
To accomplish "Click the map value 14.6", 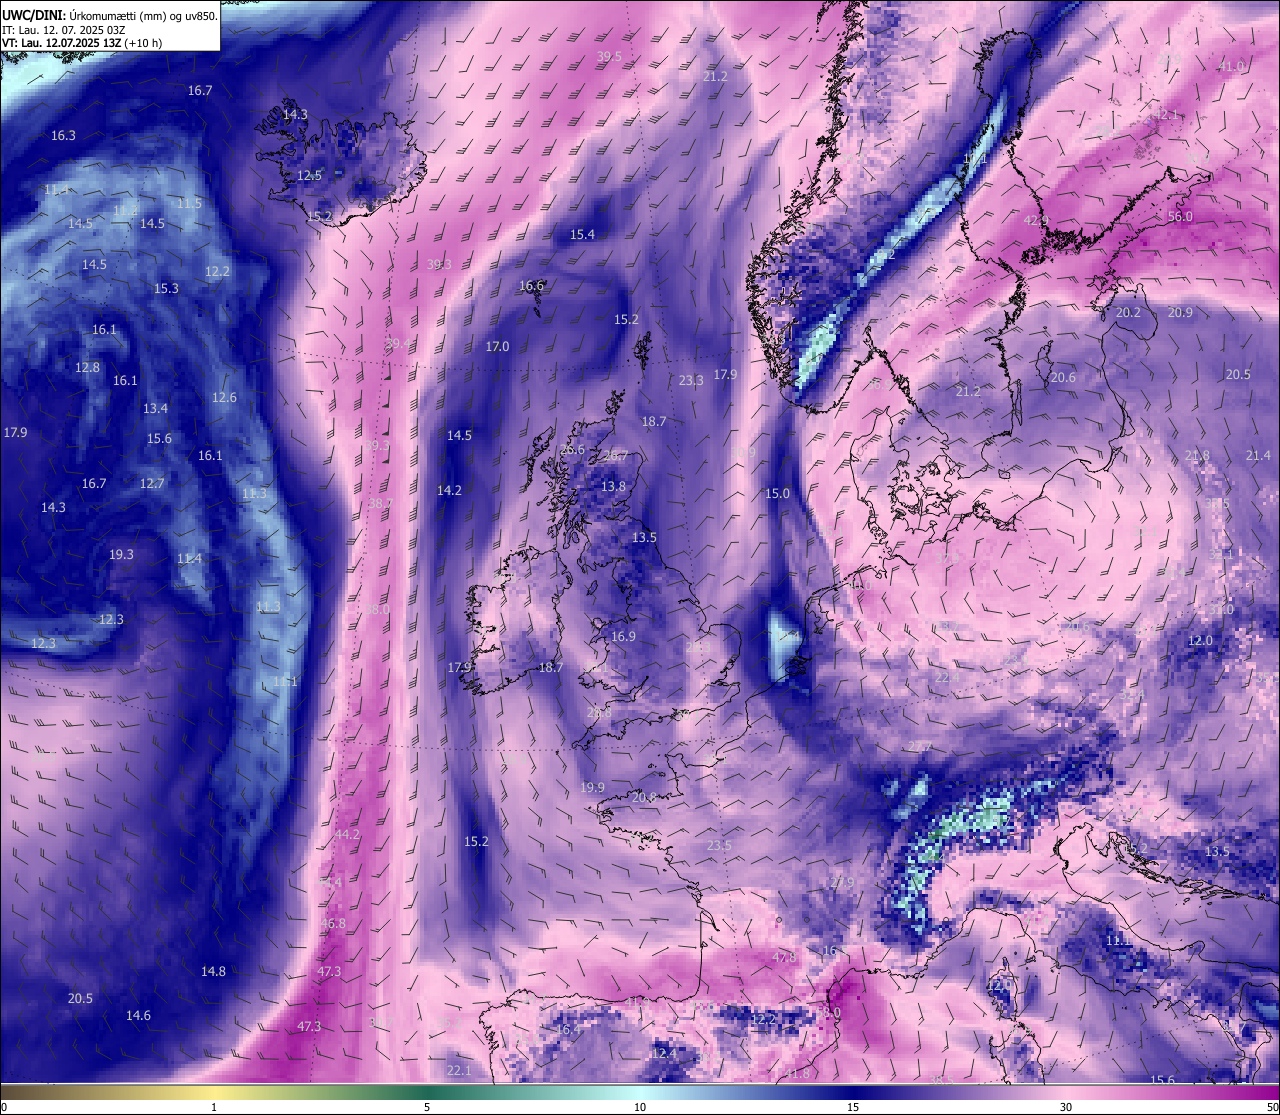I will tap(138, 1015).
